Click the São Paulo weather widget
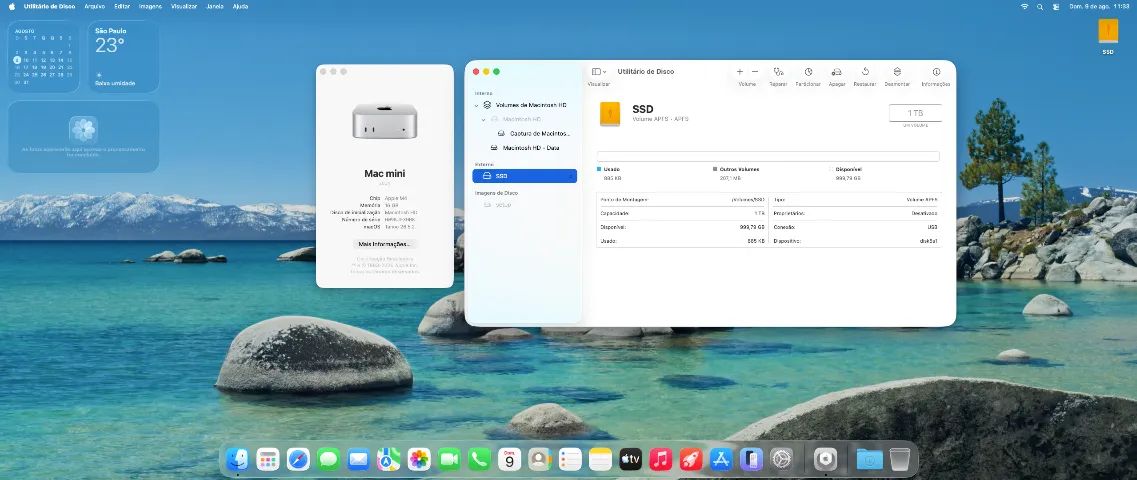 (124, 57)
